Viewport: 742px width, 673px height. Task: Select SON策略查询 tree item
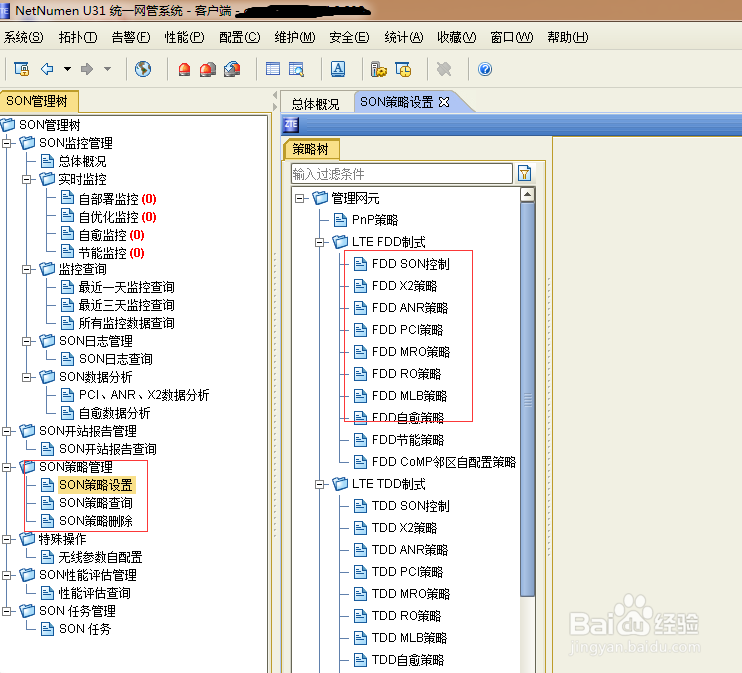pos(87,503)
